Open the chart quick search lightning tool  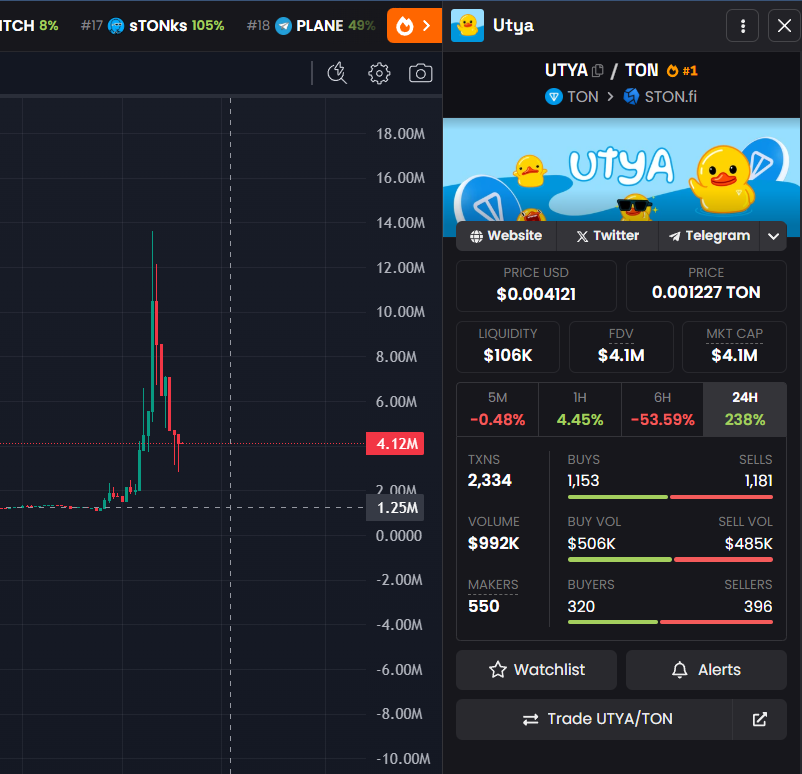point(337,73)
